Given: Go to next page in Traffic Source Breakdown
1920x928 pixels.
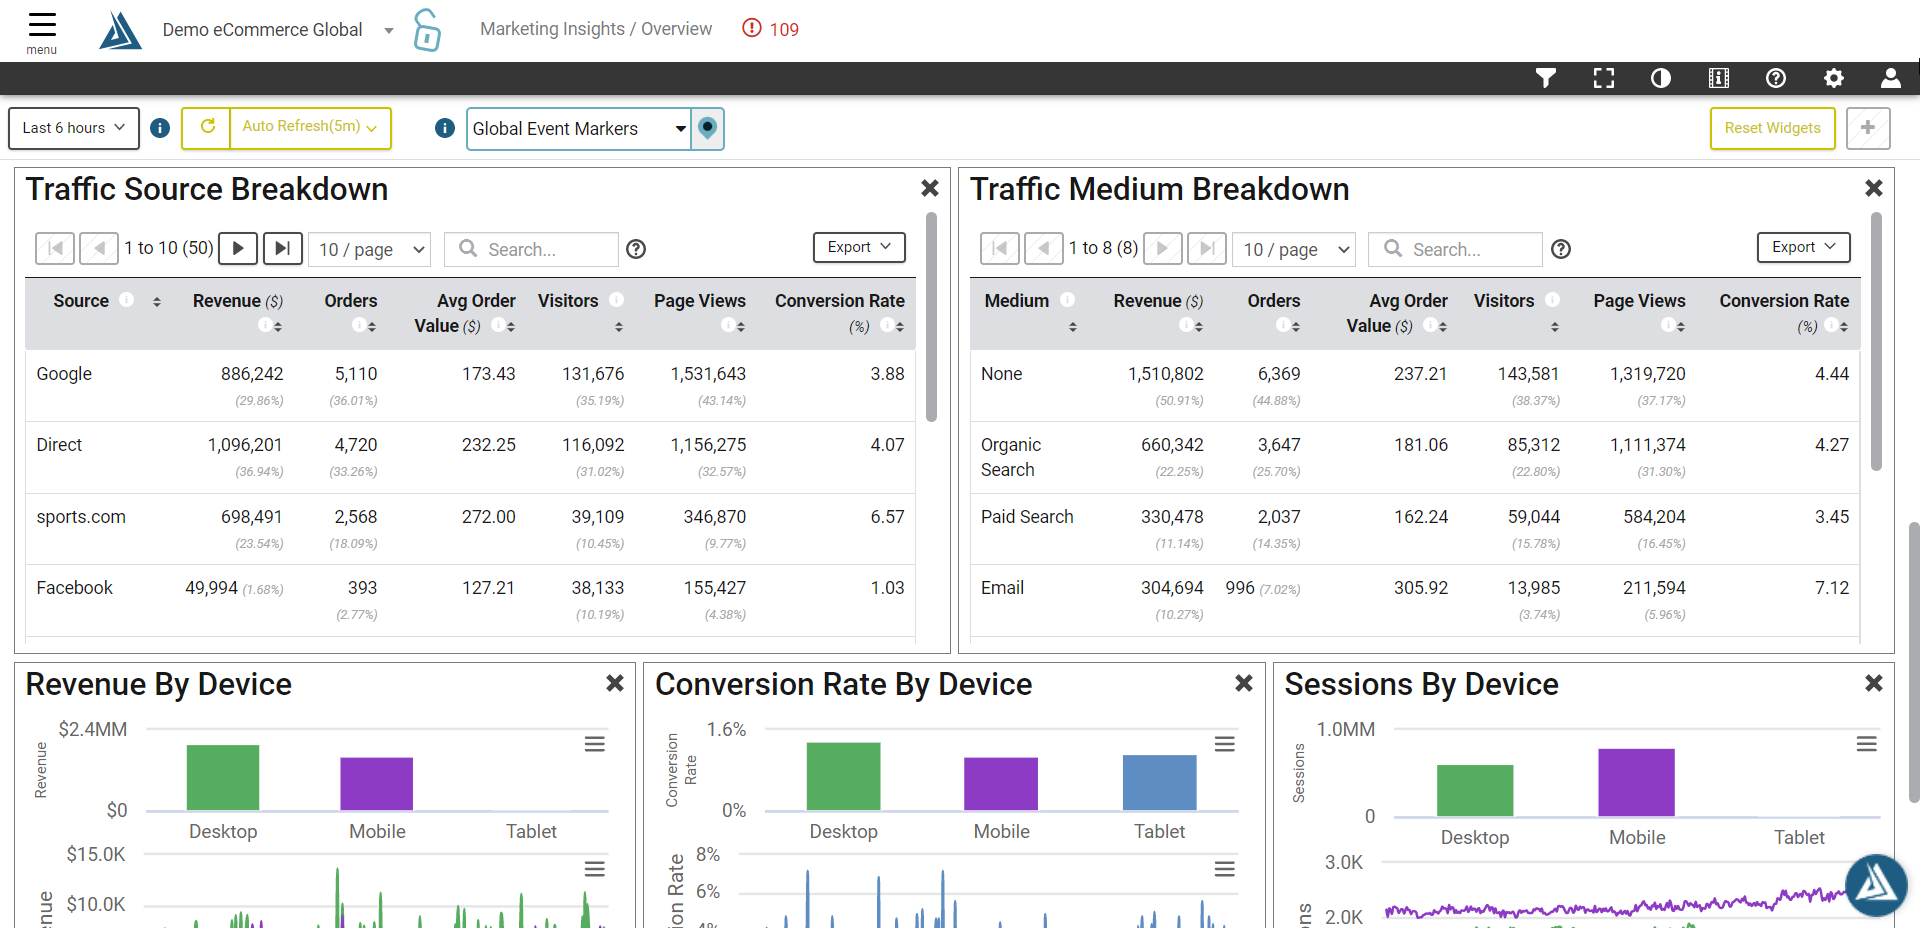Looking at the screenshot, I should click(238, 248).
